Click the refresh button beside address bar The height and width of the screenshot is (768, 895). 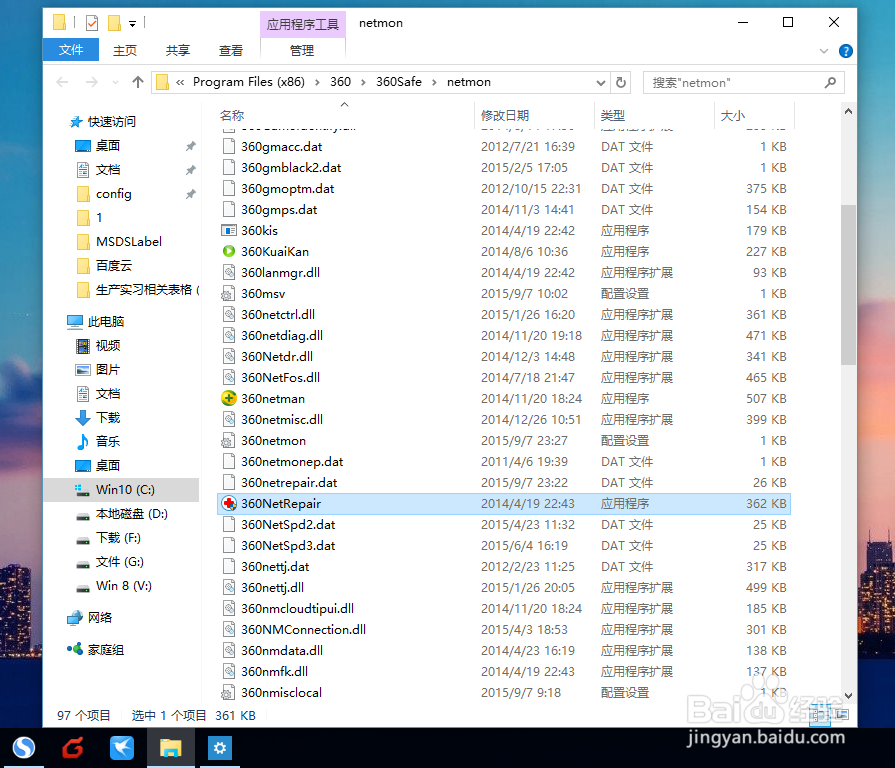coord(620,82)
